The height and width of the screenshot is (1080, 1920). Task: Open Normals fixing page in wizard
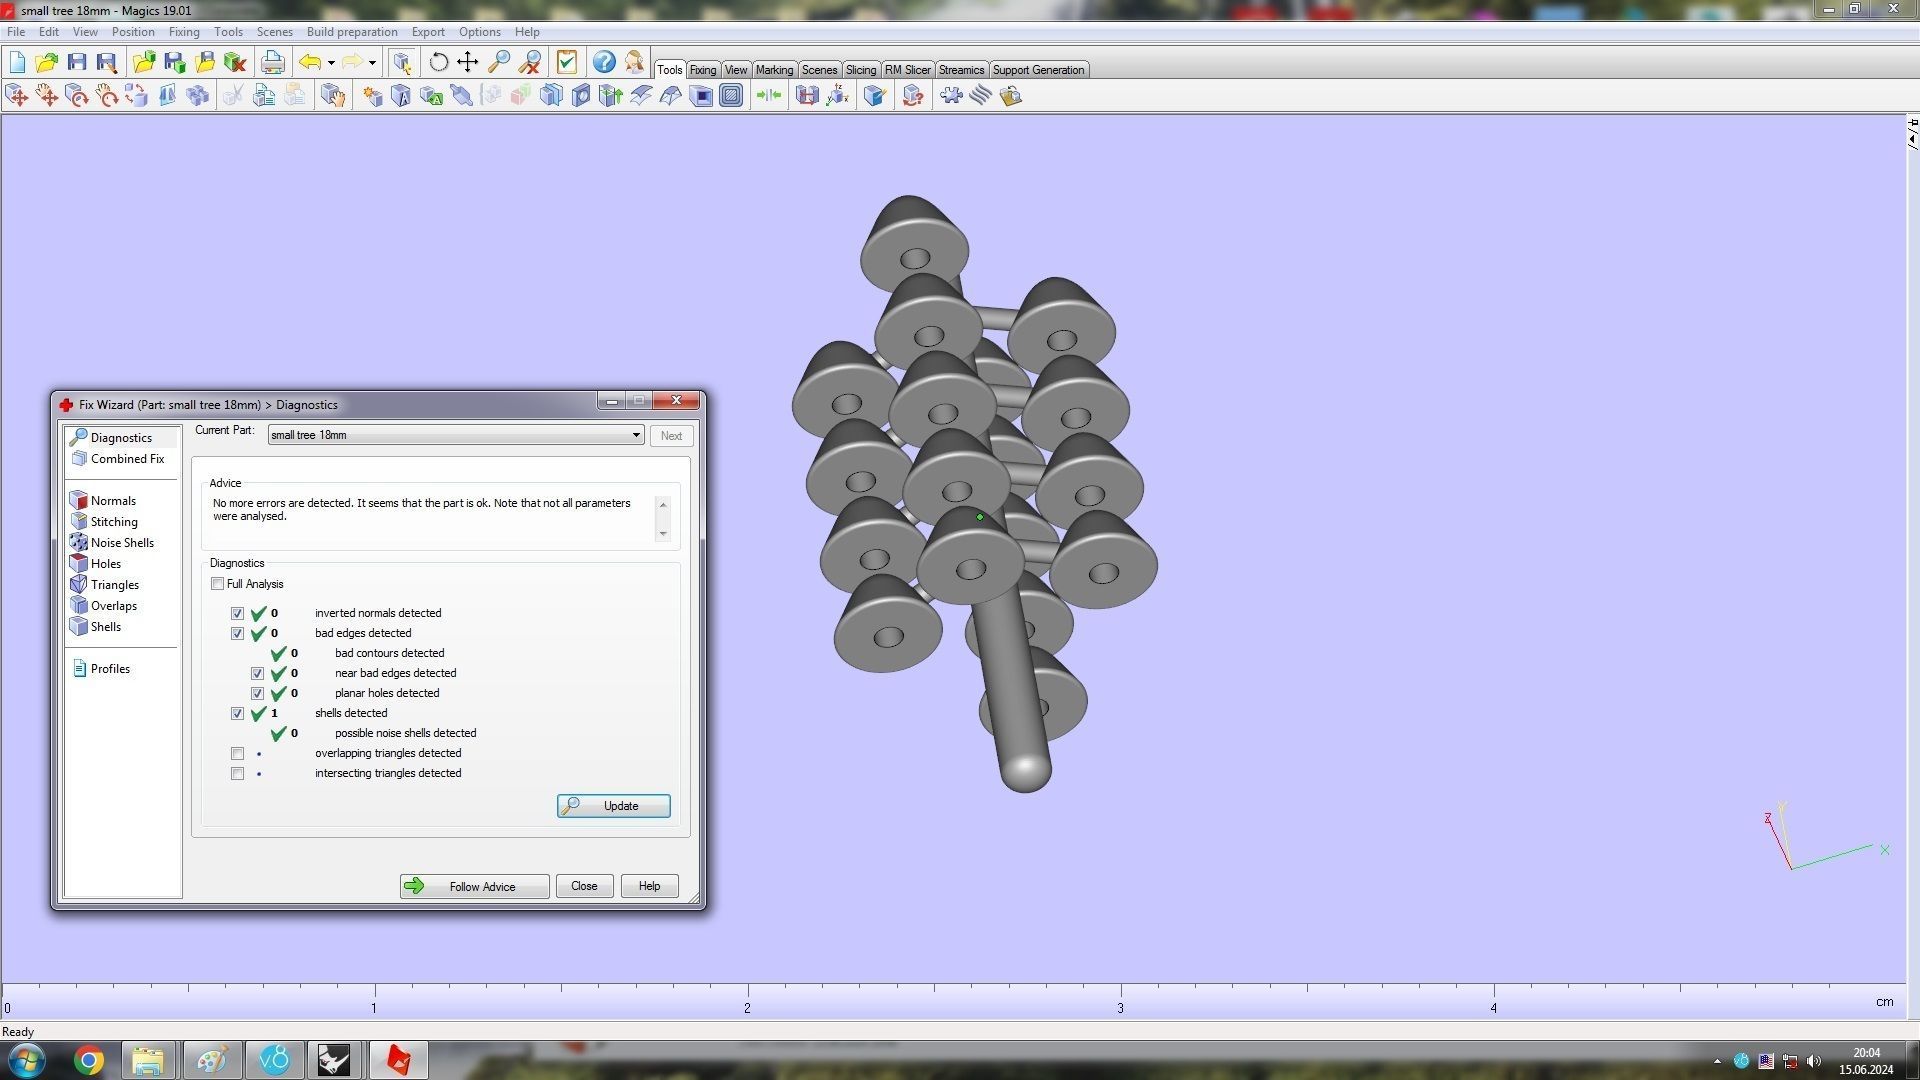[x=113, y=501]
